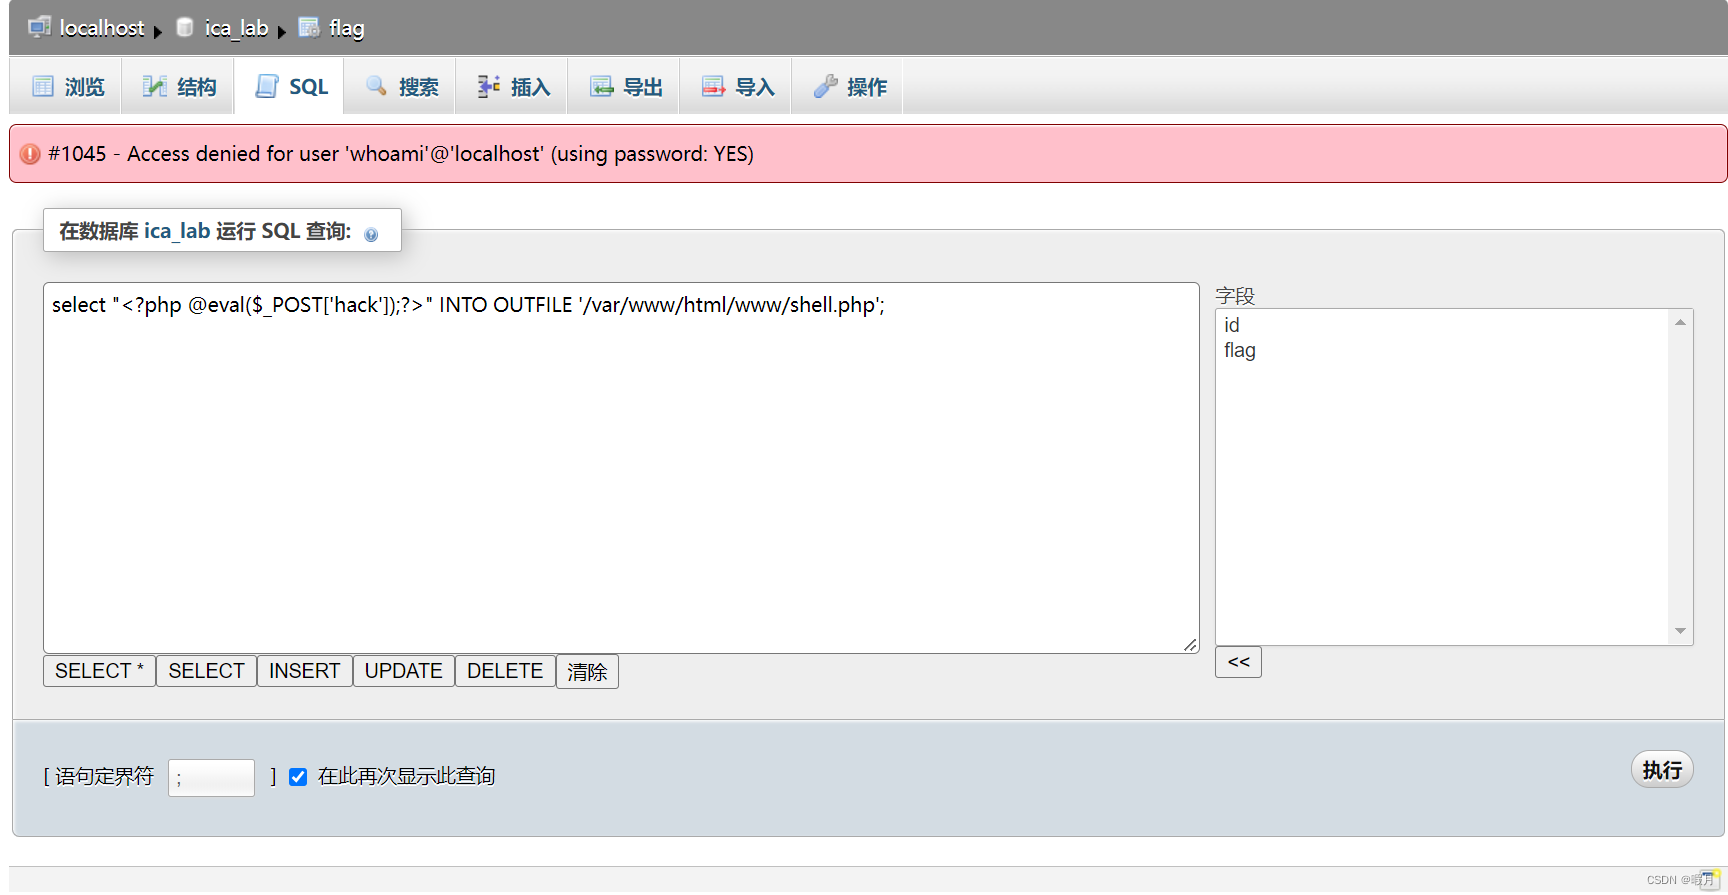This screenshot has width=1728, height=895.
Task: Insert SELECT * template into query
Action: click(x=99, y=671)
